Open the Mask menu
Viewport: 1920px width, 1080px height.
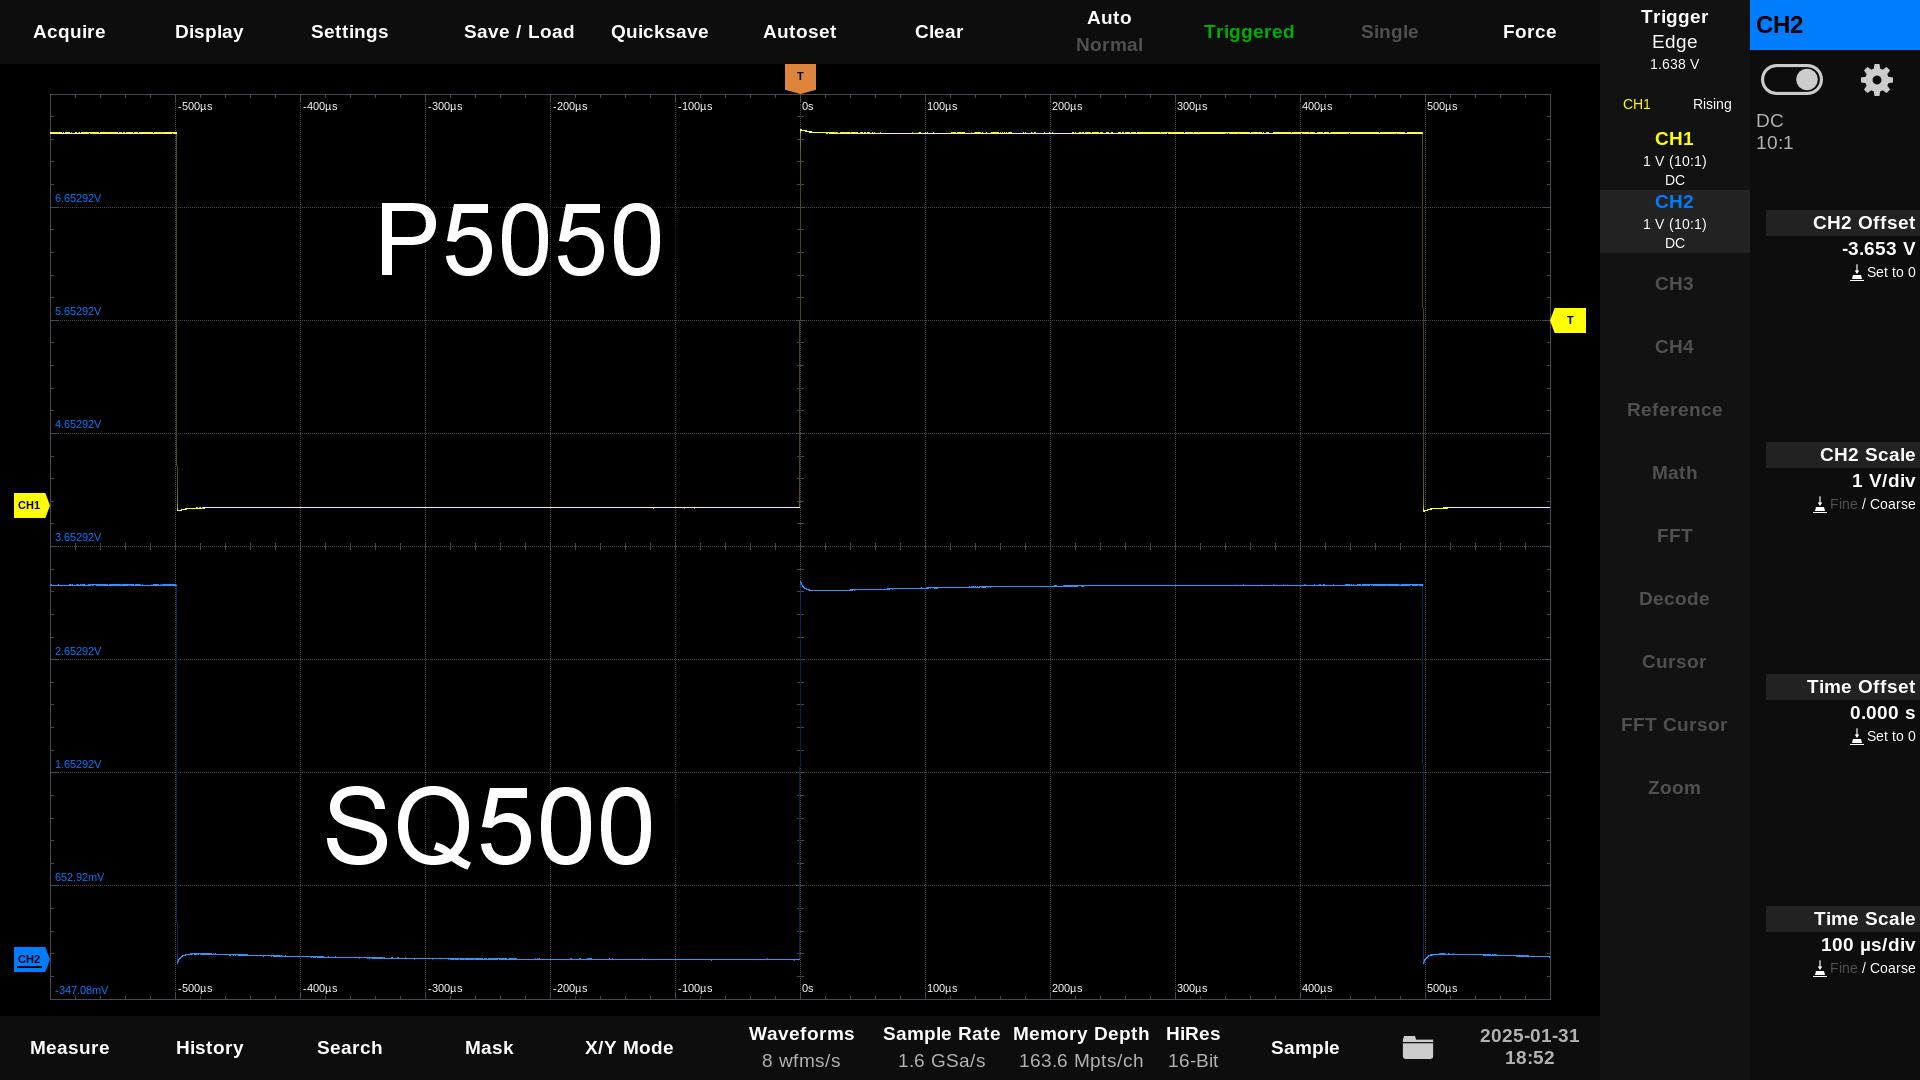tap(489, 1048)
